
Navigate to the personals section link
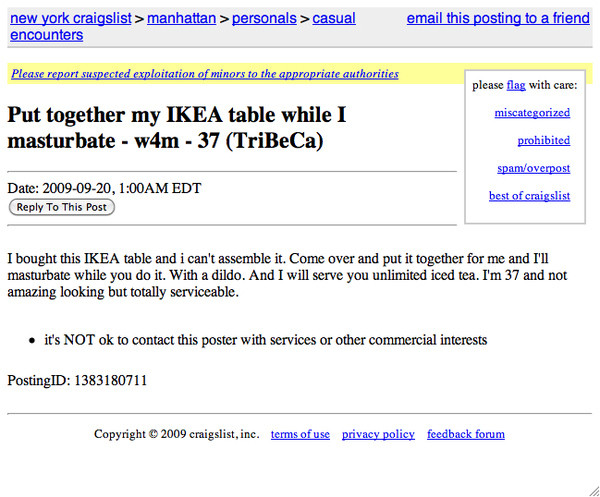[266, 18]
